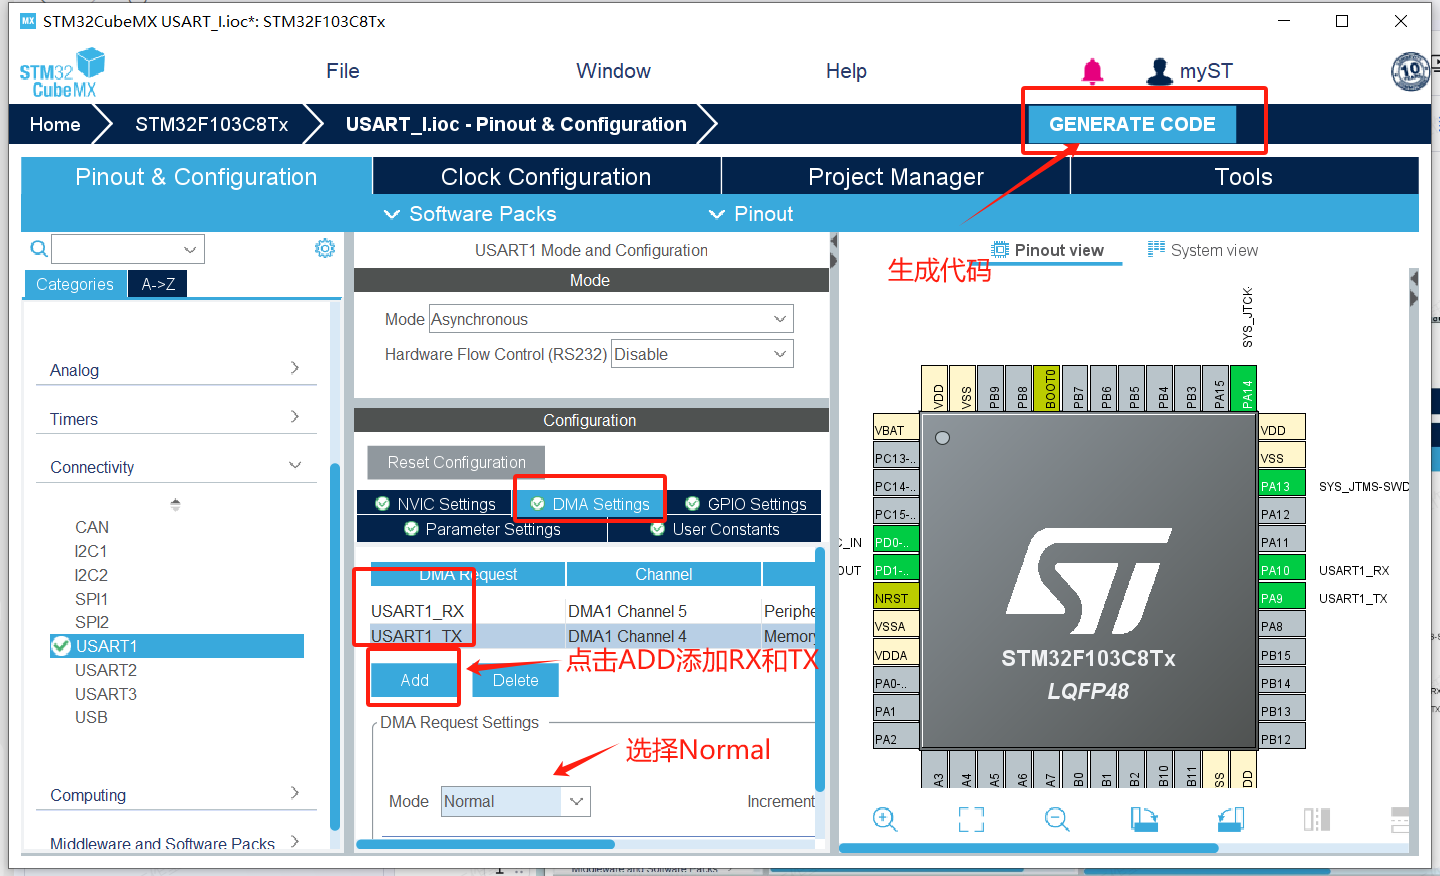Viewport: 1440px width, 876px height.
Task: Click the peripheral search input field
Action: (x=128, y=249)
